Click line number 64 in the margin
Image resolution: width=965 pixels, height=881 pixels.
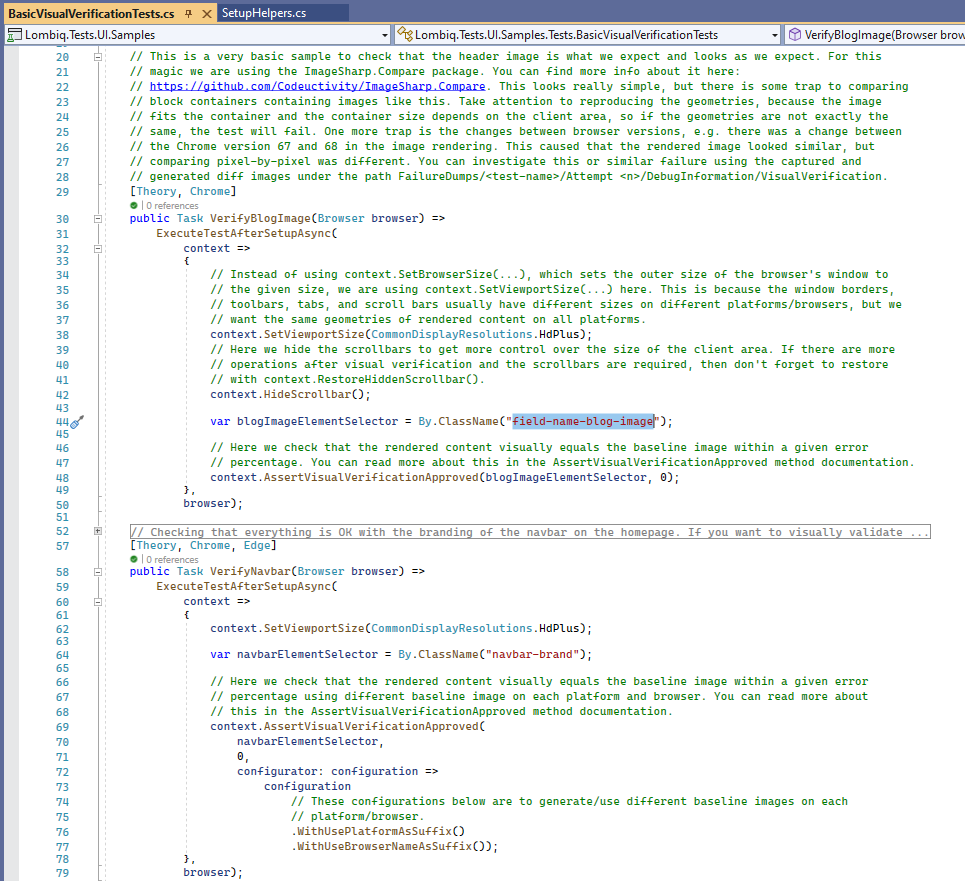pos(62,655)
